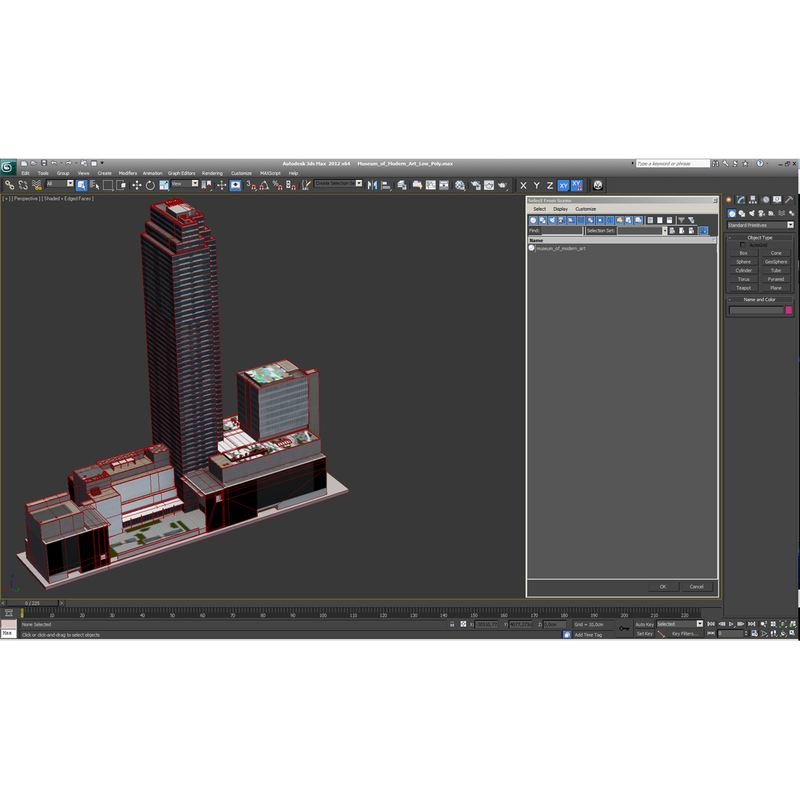Open the Render Setup dialog icon
Viewport: 800px width, 800px height.
pyautogui.click(x=473, y=183)
